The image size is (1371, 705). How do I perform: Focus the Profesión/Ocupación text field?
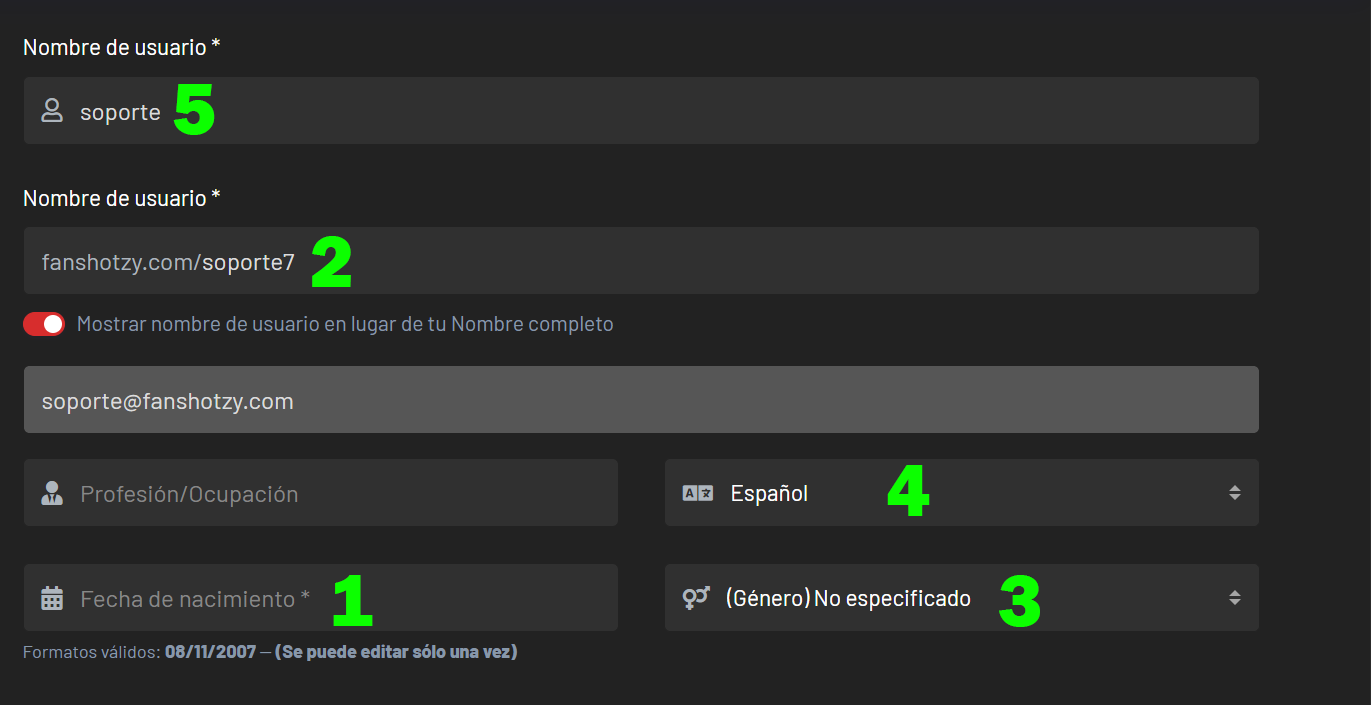(321, 493)
